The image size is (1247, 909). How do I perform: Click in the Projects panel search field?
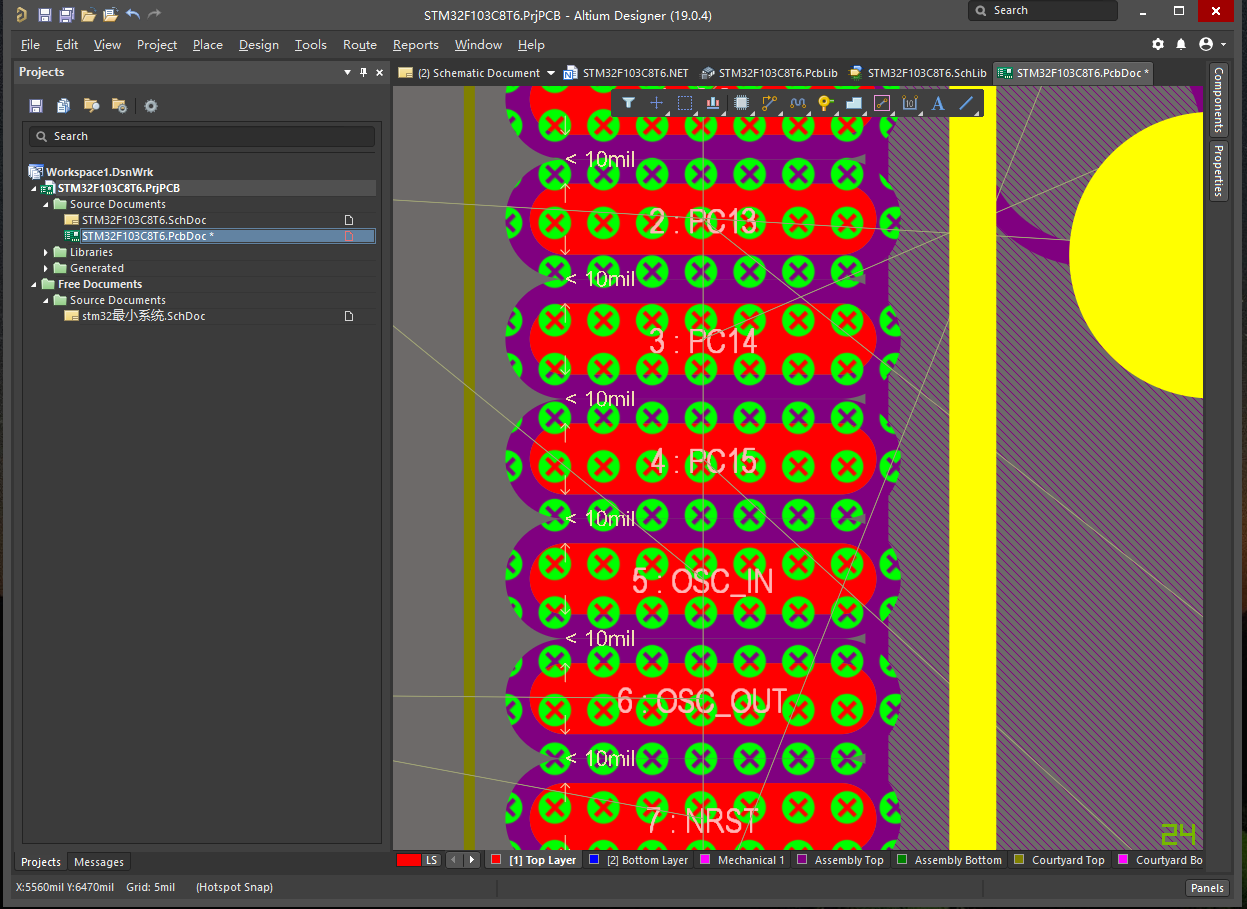201,136
